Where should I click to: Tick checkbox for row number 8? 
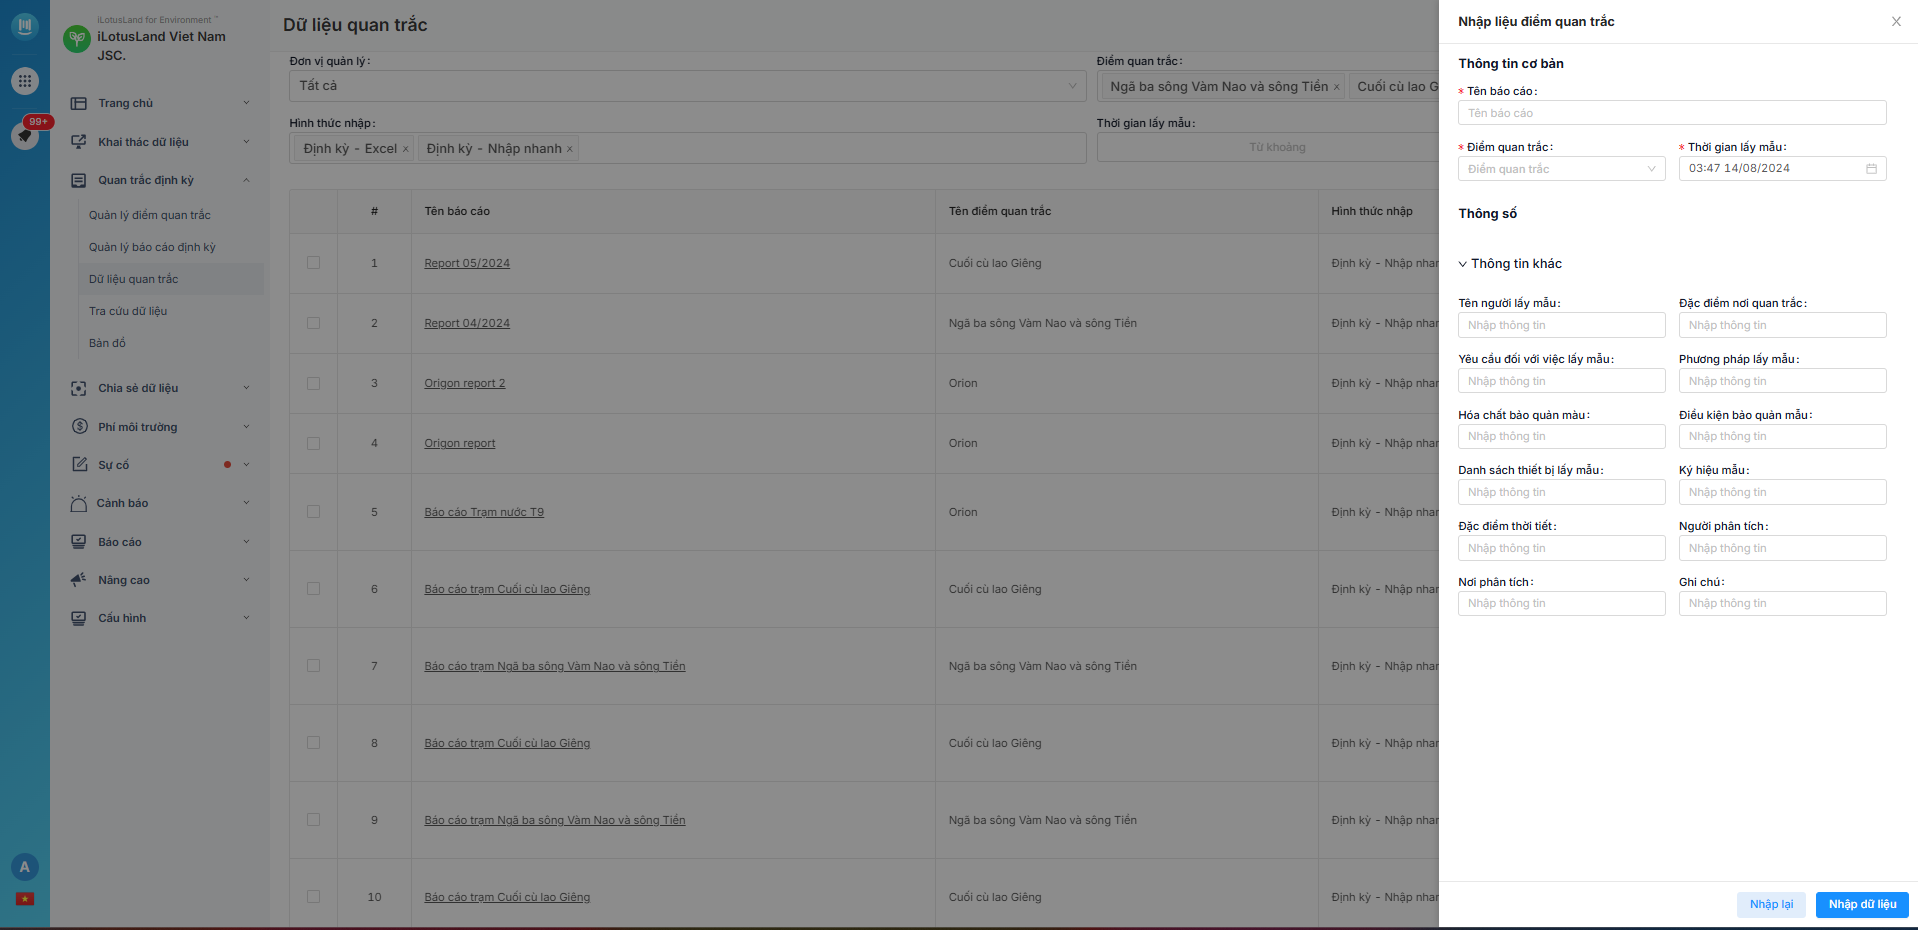313,743
